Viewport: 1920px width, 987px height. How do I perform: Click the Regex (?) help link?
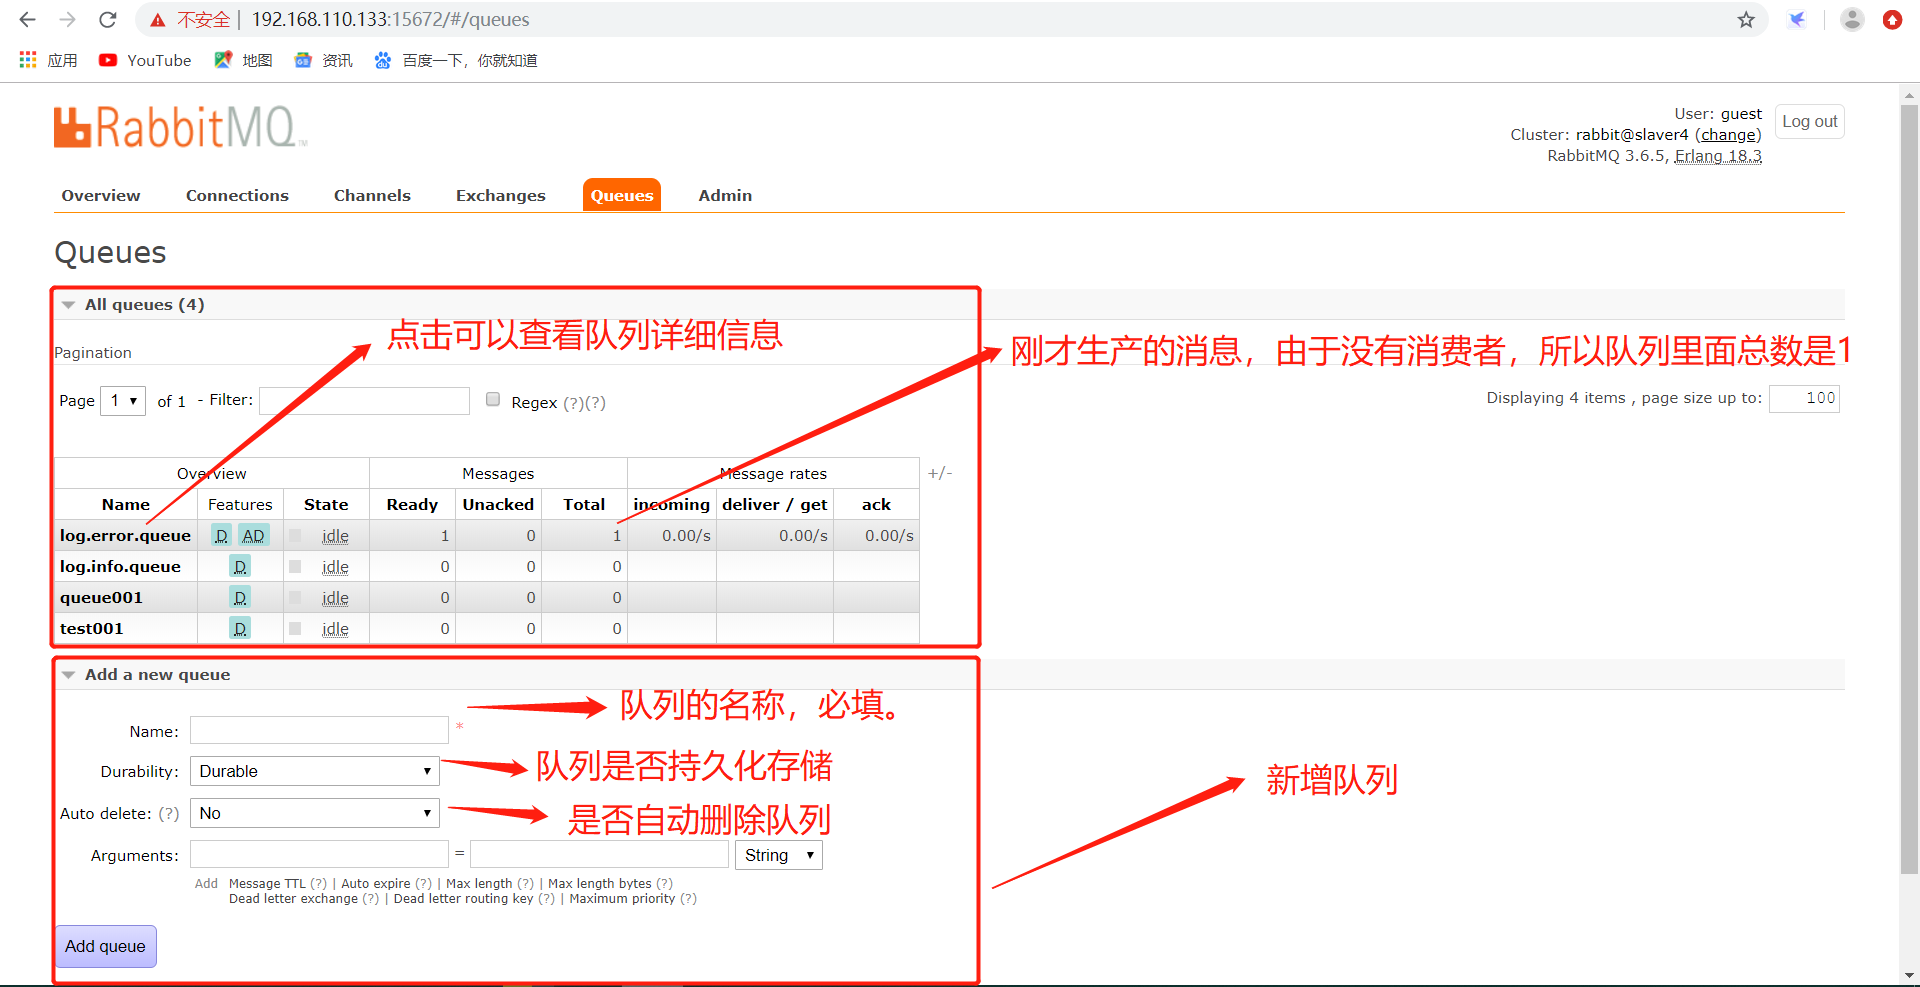point(573,403)
